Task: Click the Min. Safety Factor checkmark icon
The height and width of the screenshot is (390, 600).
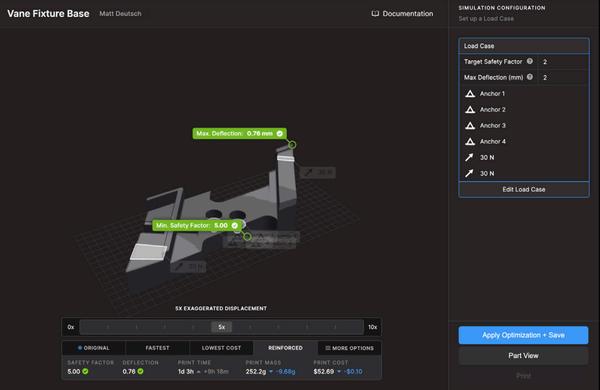Action: [x=235, y=225]
